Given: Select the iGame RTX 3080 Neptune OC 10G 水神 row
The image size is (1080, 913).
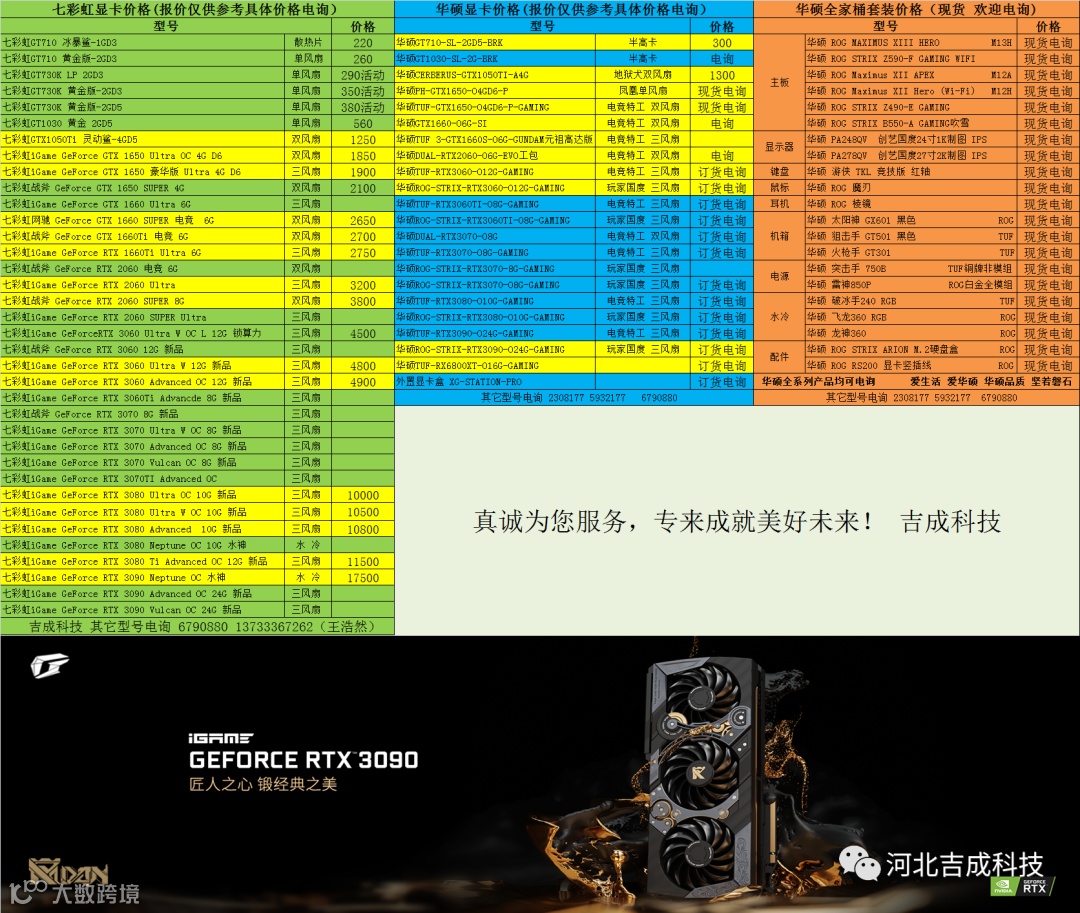Looking at the screenshot, I should point(197,545).
